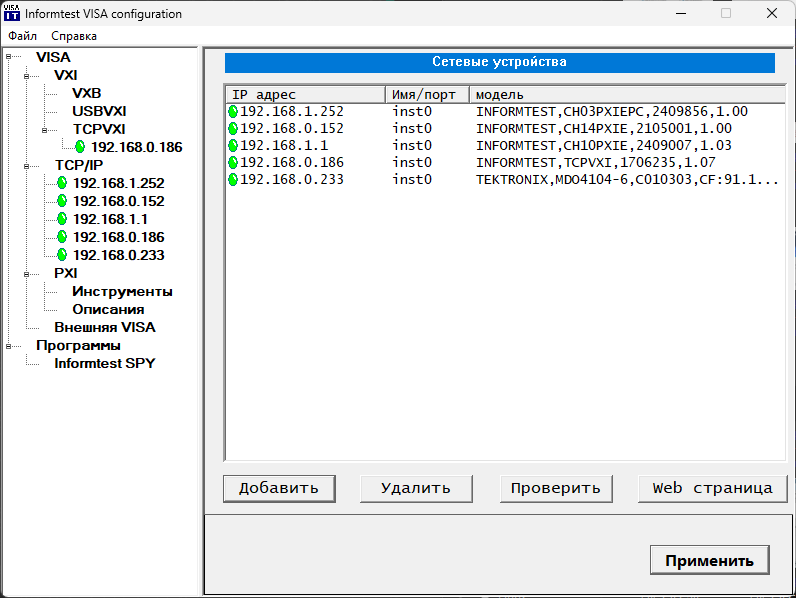Click the Добавить button
The height and width of the screenshot is (598, 796).
point(279,488)
